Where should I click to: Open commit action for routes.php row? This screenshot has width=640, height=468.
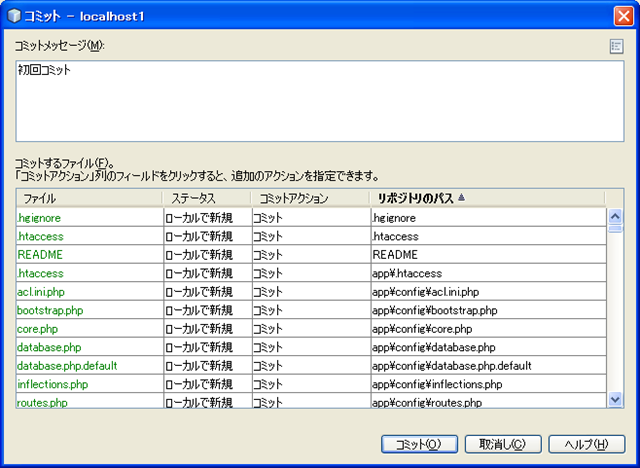pos(311,403)
